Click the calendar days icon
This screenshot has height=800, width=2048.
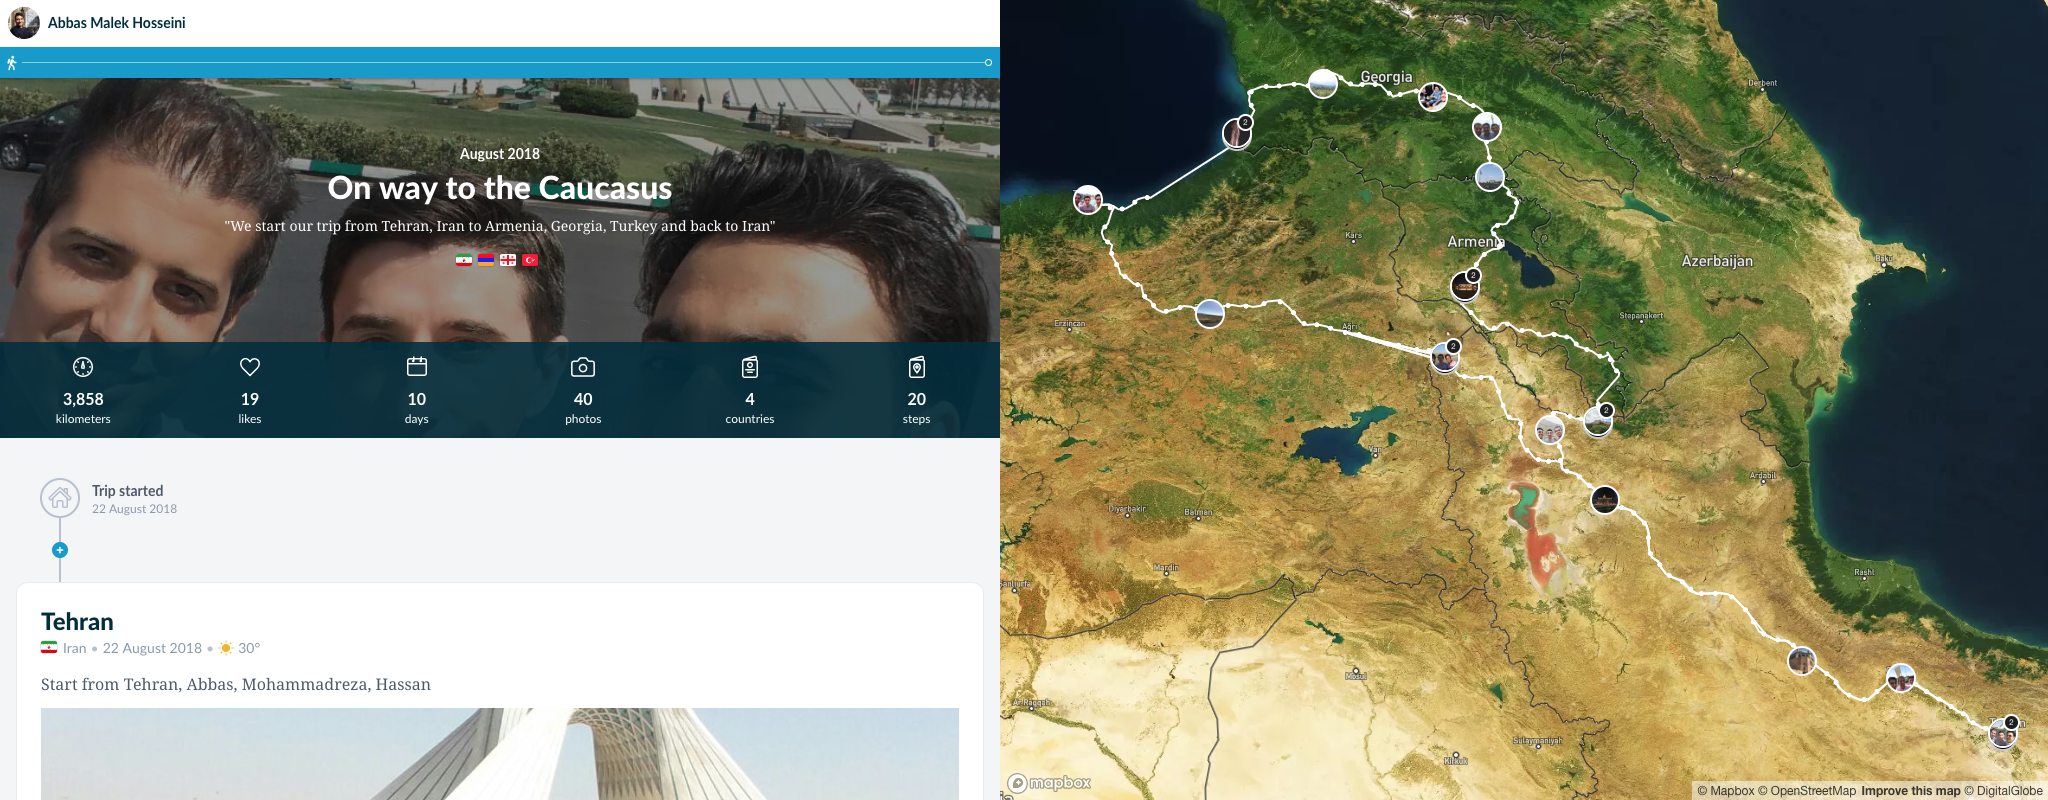pyautogui.click(x=417, y=367)
